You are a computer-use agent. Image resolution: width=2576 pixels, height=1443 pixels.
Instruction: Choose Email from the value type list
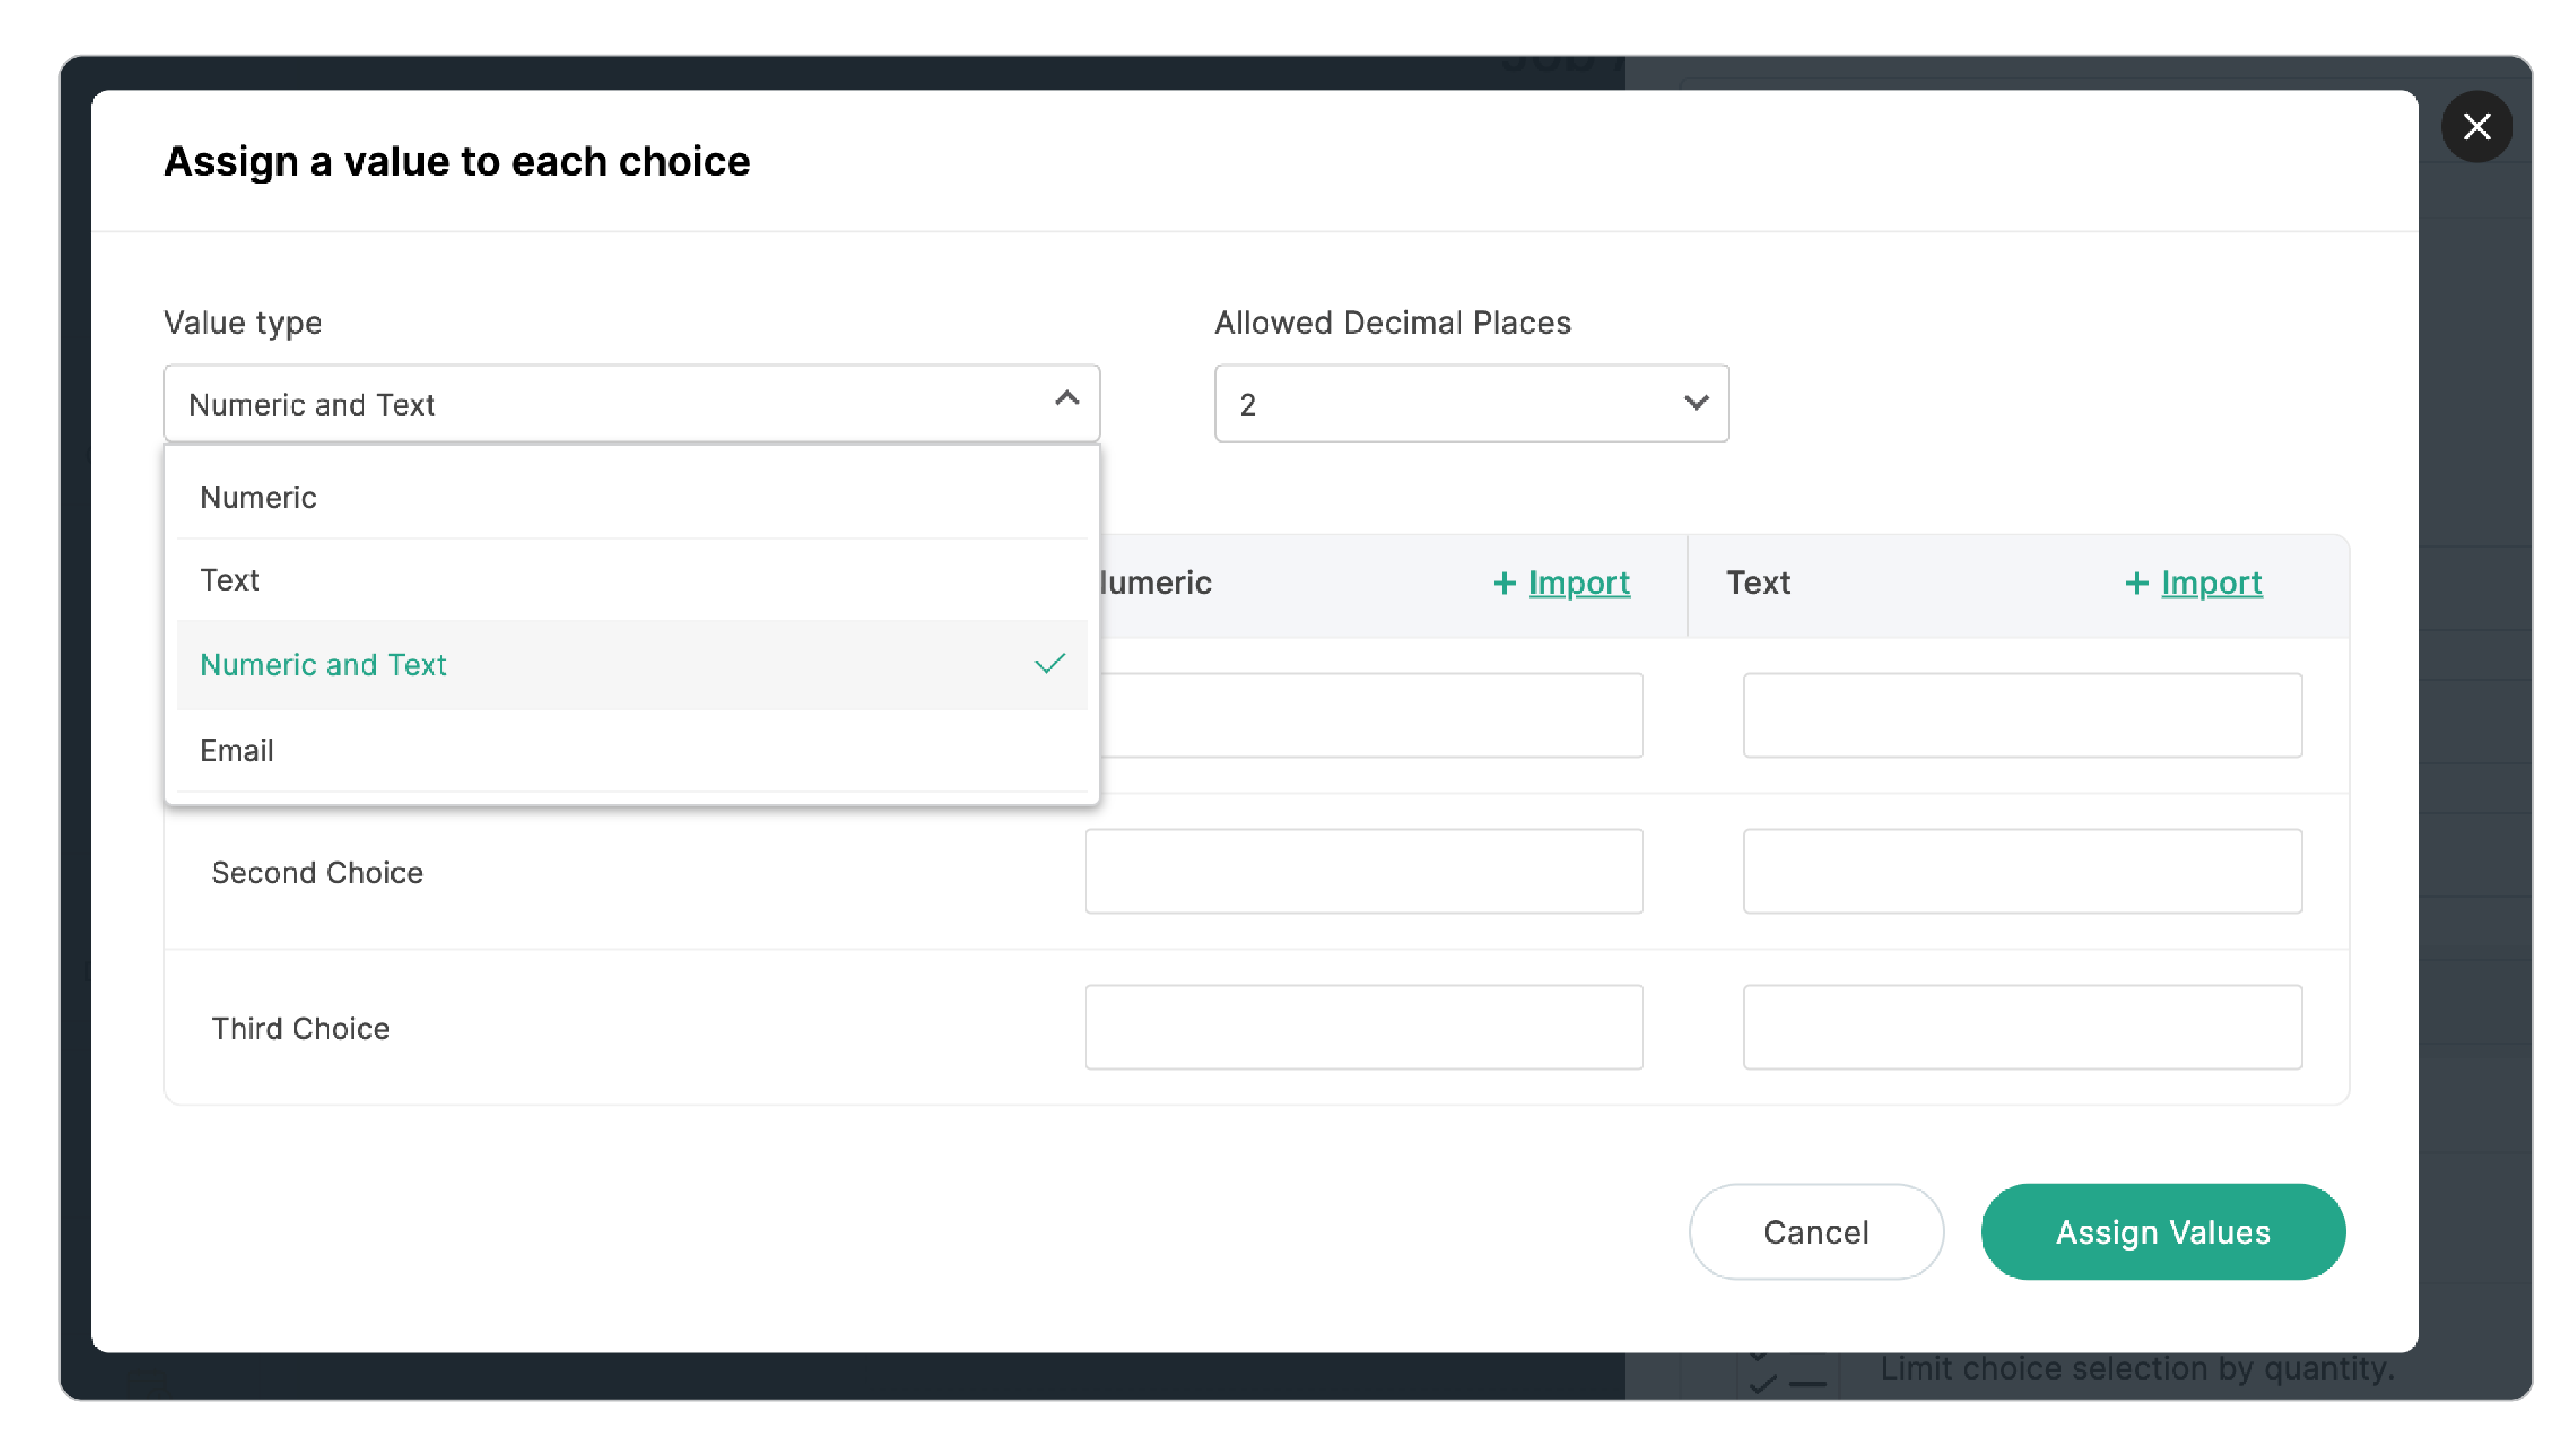click(237, 750)
